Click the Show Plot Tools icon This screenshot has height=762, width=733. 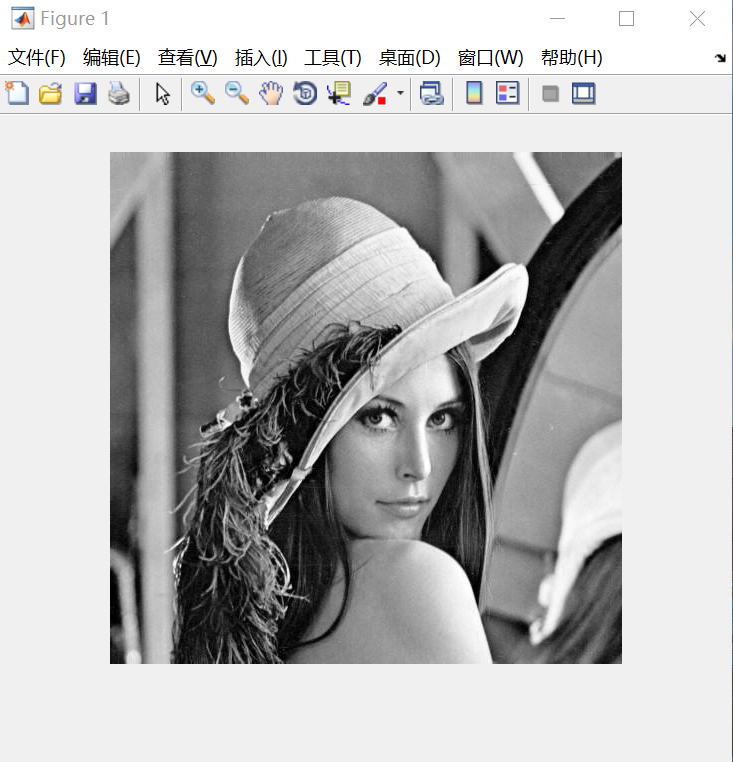[x=584, y=93]
